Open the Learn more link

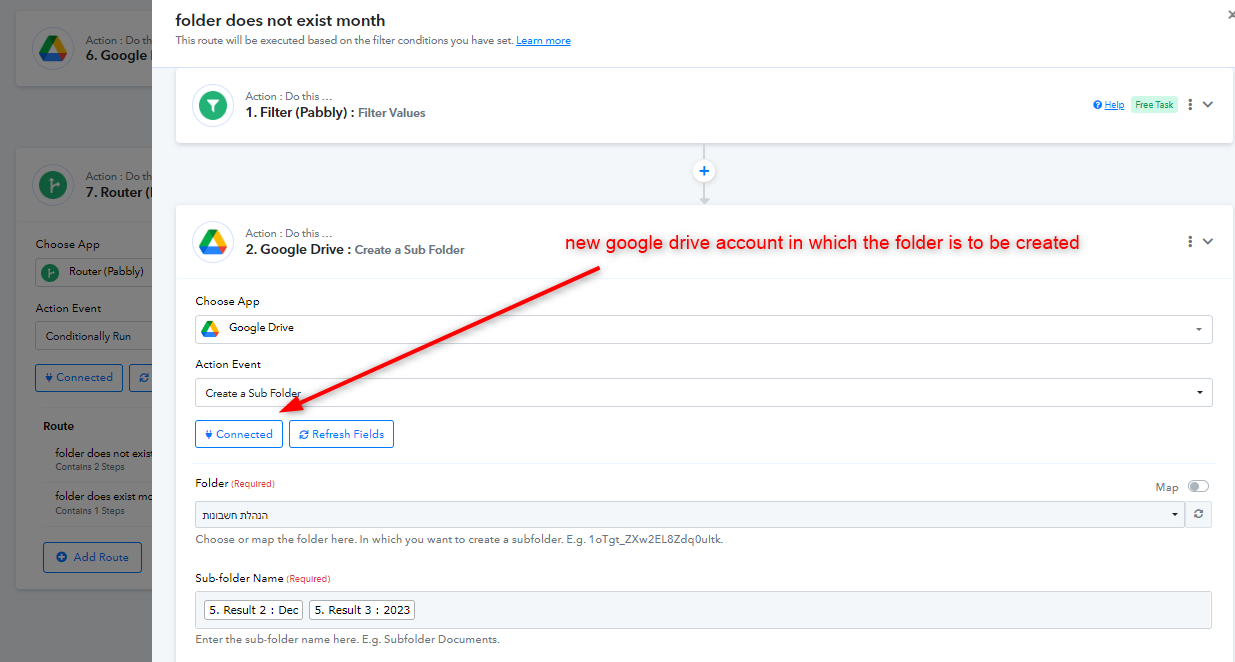point(543,41)
